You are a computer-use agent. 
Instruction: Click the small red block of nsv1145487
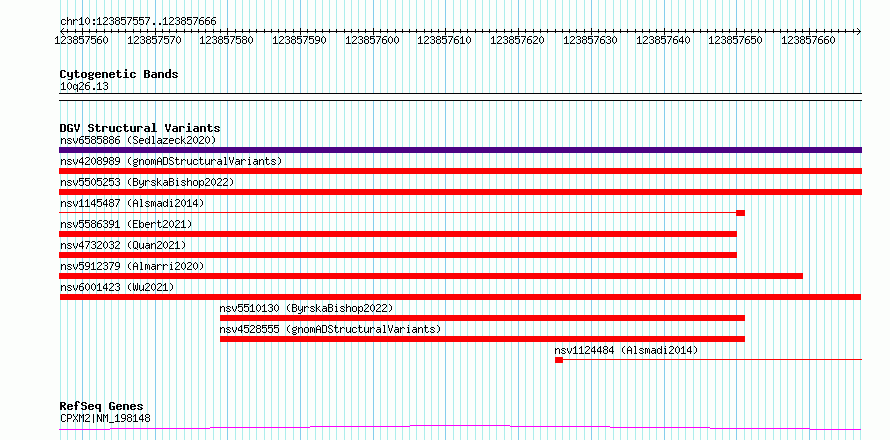[x=740, y=213]
